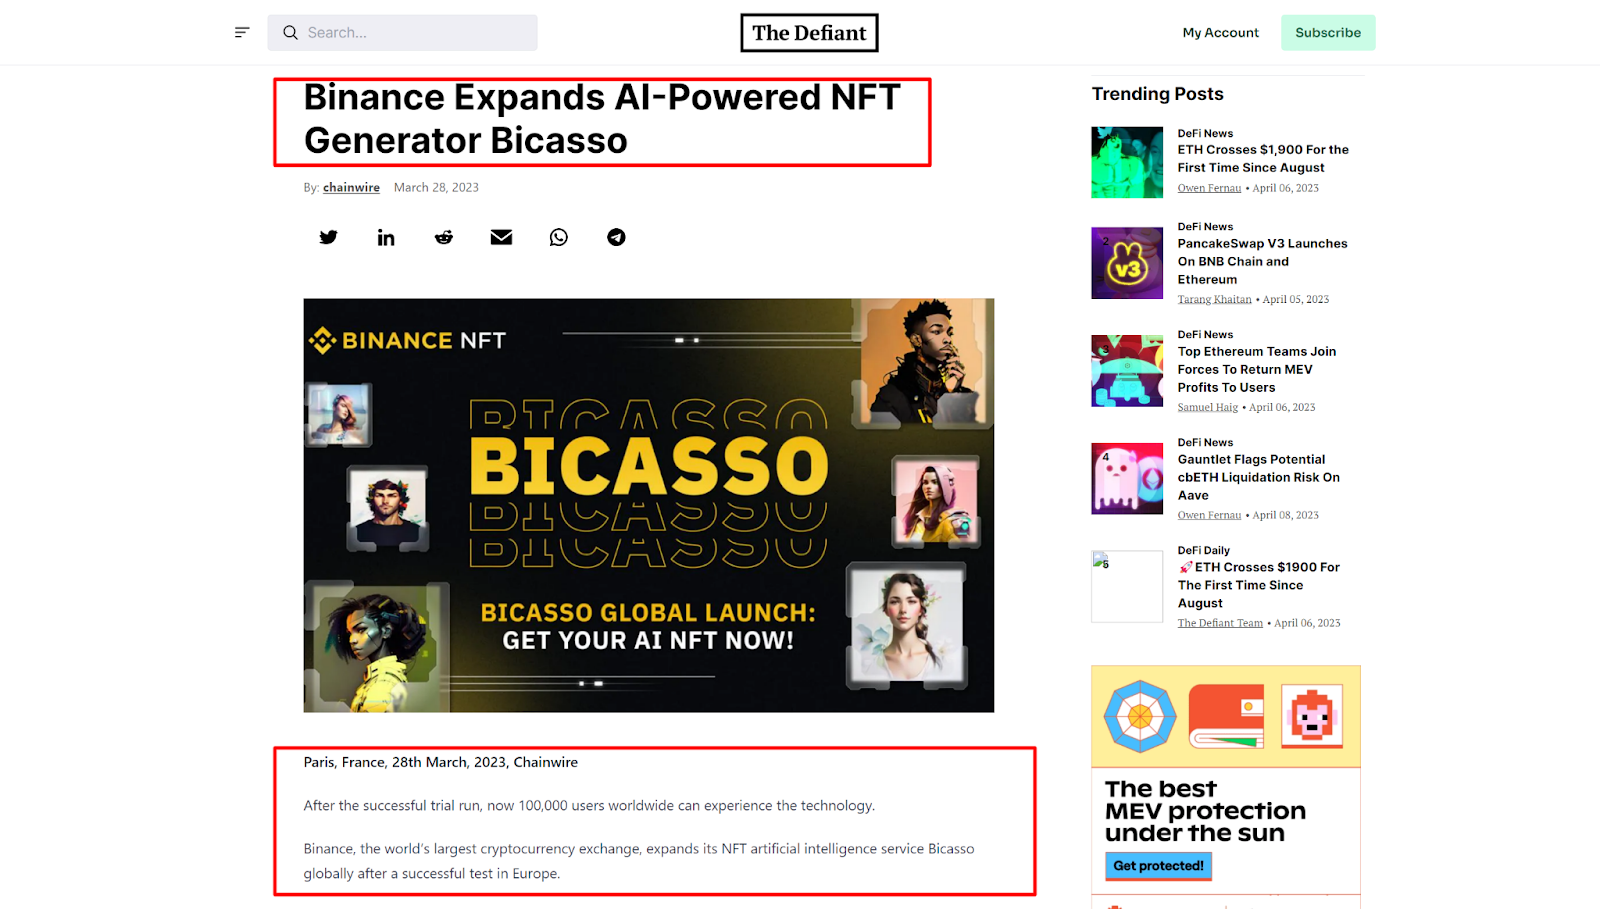Image resolution: width=1600 pixels, height=909 pixels.
Task: Read 'ETH Crosses $1,900 For the First Time Since August'
Action: tap(1263, 159)
